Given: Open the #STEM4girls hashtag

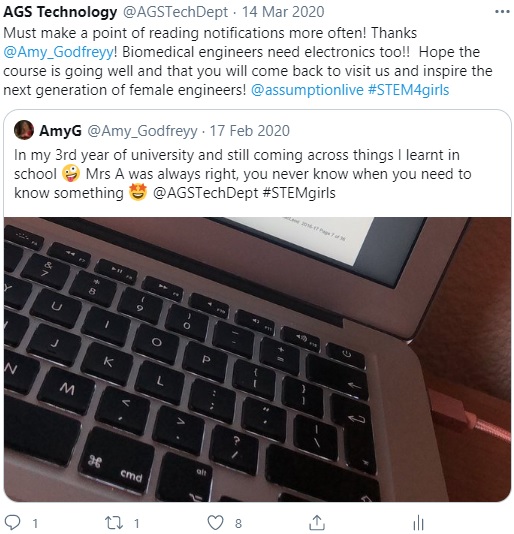Looking at the screenshot, I should click(x=408, y=90).
